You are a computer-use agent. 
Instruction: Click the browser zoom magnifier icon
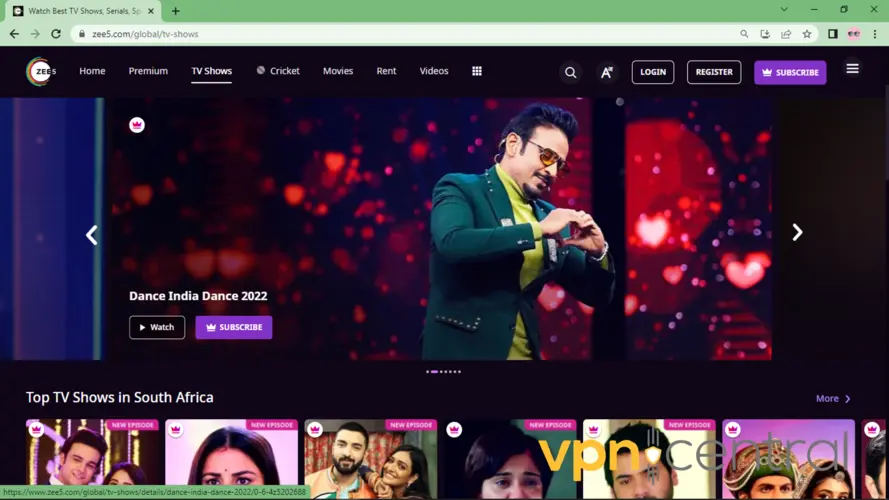pyautogui.click(x=744, y=34)
